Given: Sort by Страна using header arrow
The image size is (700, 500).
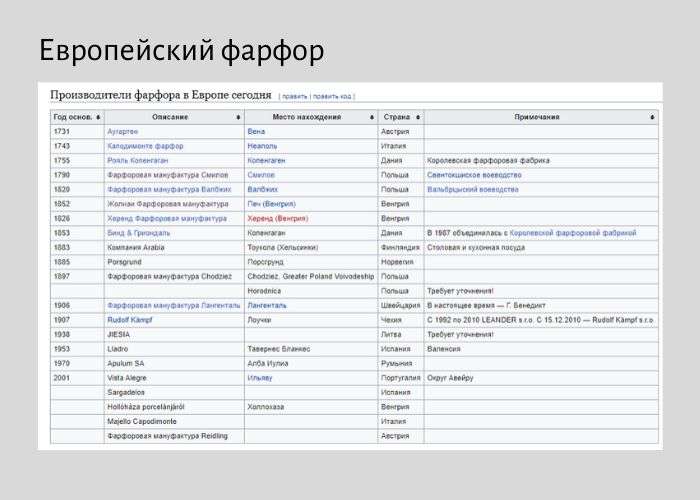Looking at the screenshot, I should (418, 117).
